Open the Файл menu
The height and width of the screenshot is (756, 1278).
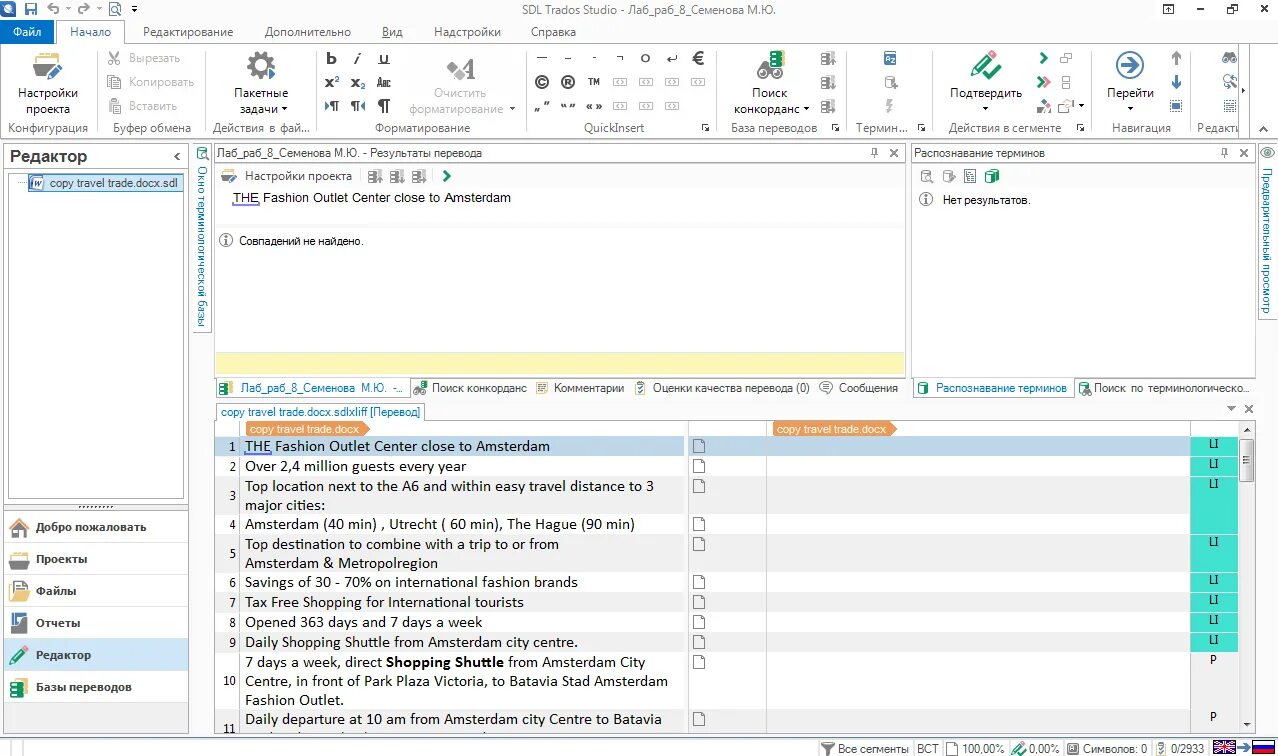[27, 32]
